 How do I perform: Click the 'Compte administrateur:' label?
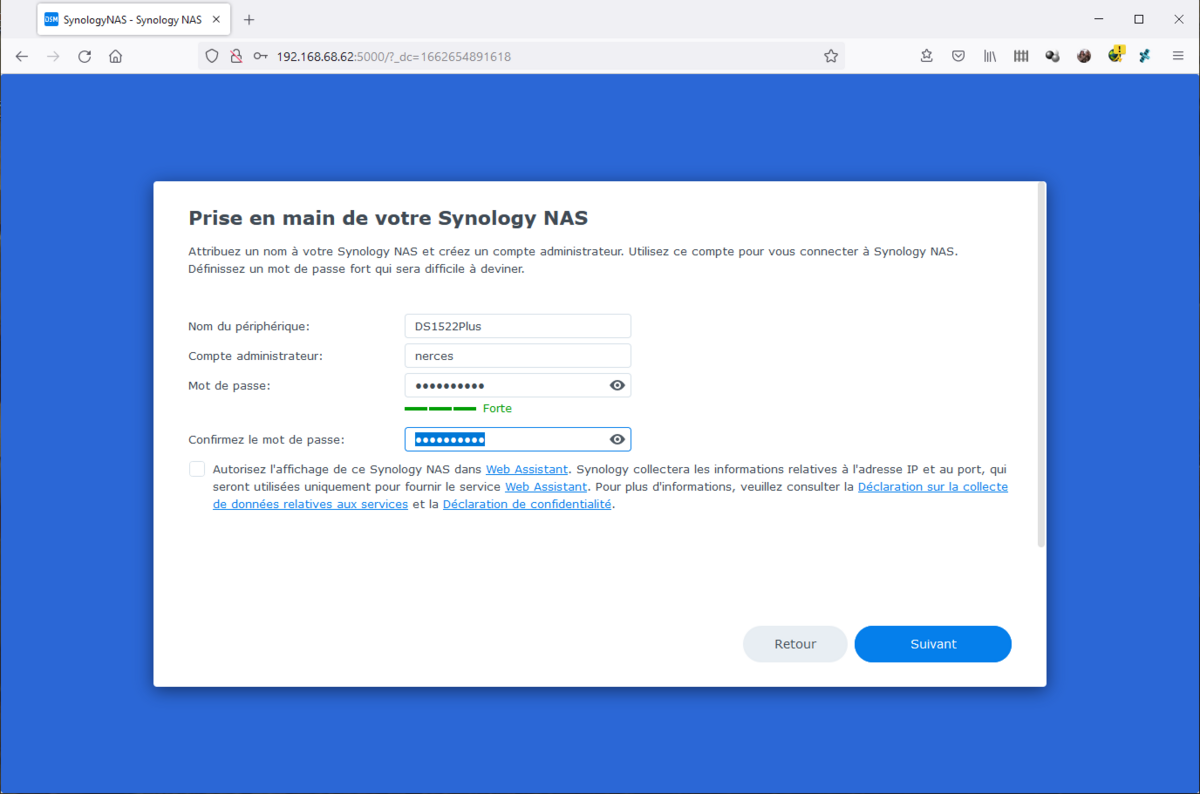click(255, 356)
